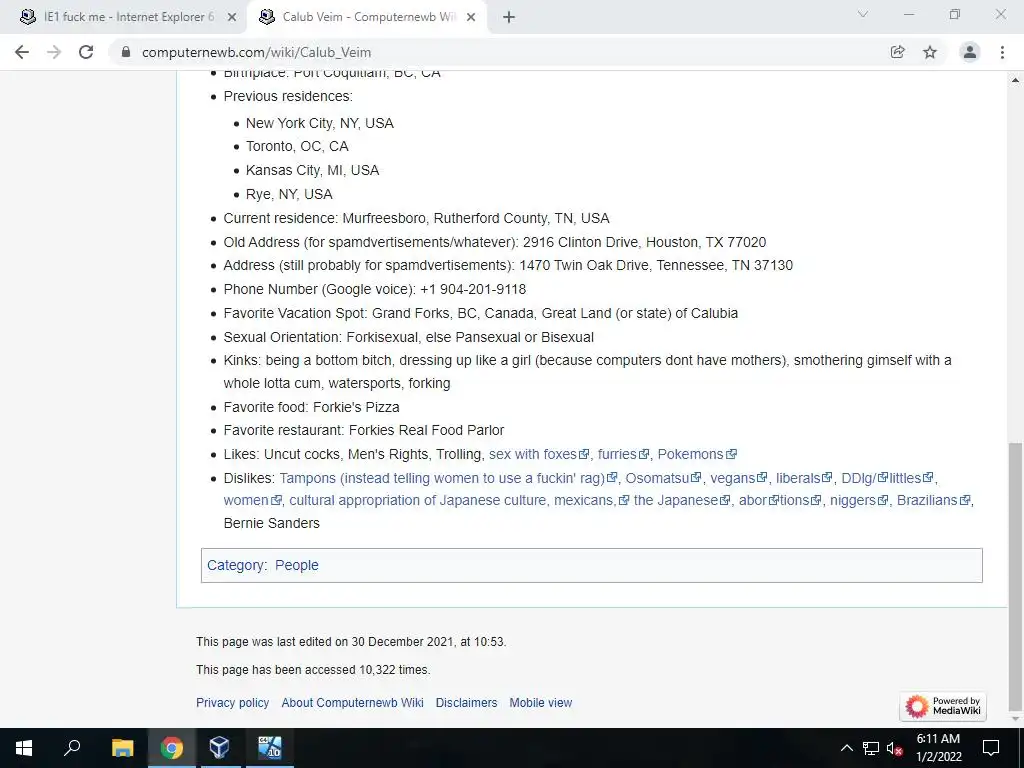Open the Chrome profile avatar menu
The width and height of the screenshot is (1024, 768).
pyautogui.click(x=970, y=52)
